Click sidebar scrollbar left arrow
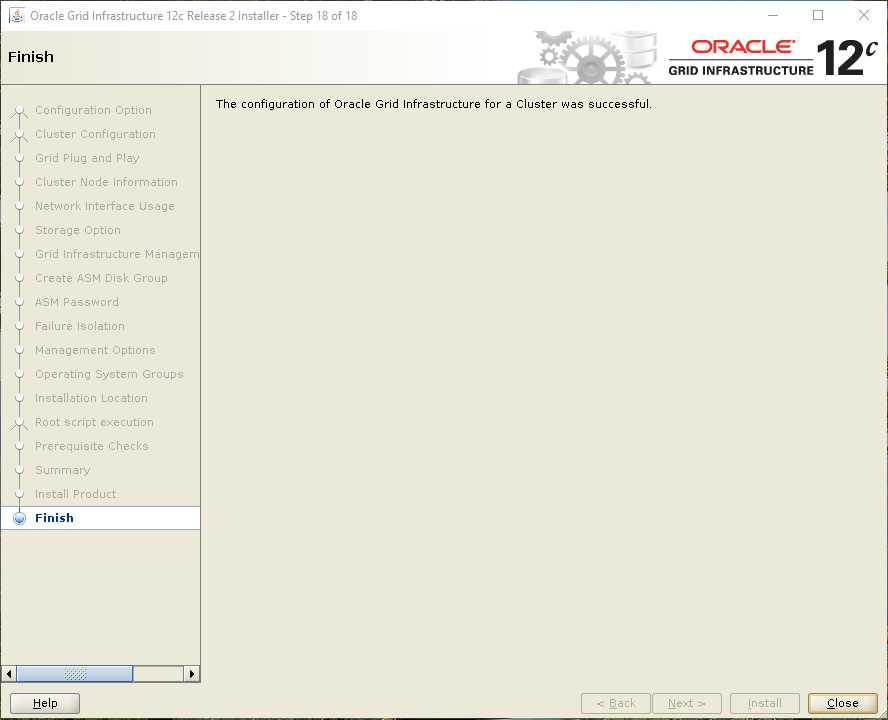Screen dimensions: 888x720 coord(8,674)
